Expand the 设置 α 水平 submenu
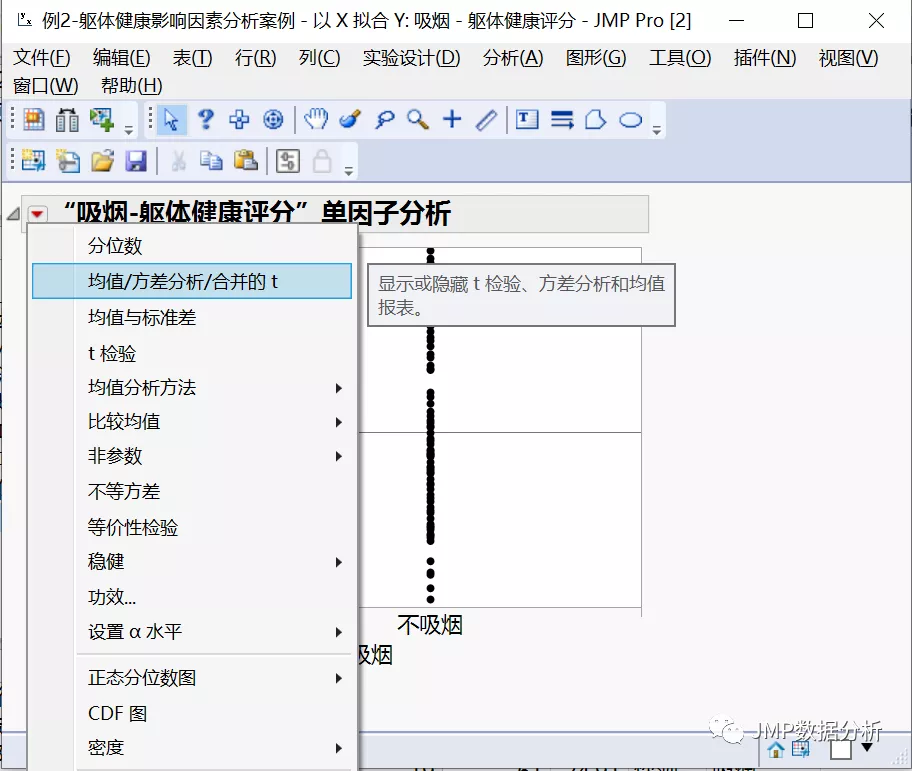912x771 pixels. pos(193,631)
